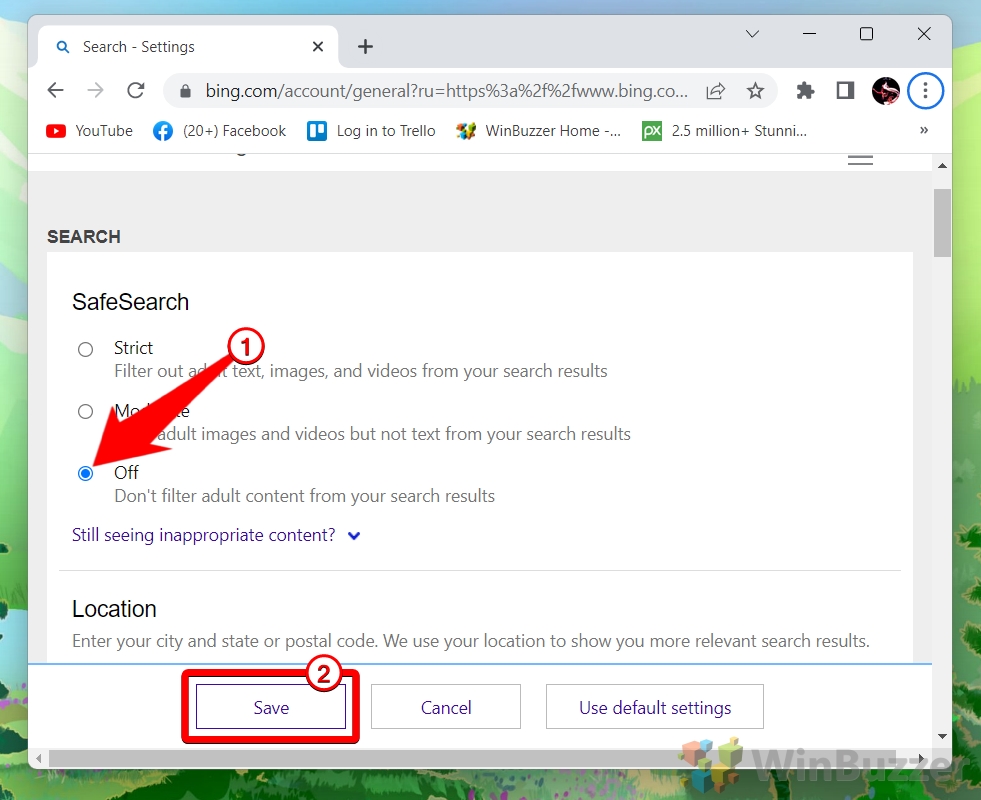Image resolution: width=981 pixels, height=800 pixels.
Task: Open the browser profile avatar
Action: [x=885, y=90]
